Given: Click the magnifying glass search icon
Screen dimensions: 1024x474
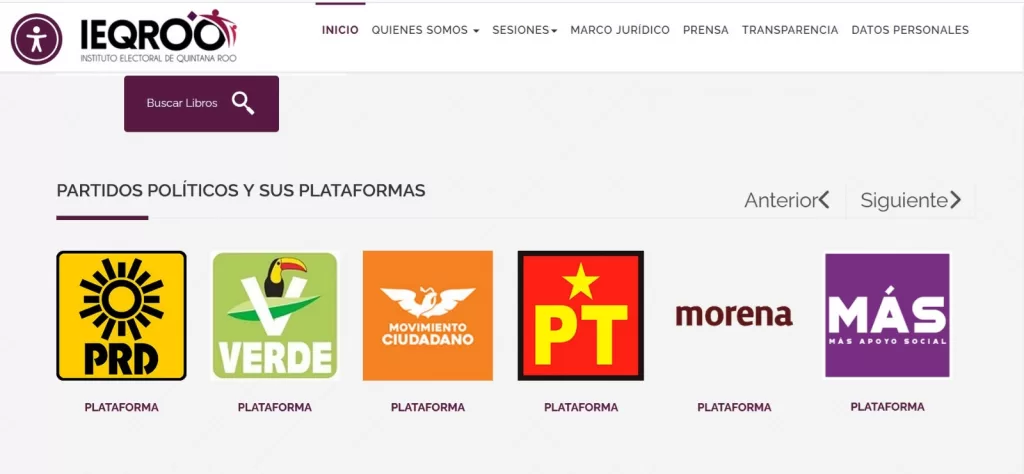Looking at the screenshot, I should coord(243,103).
